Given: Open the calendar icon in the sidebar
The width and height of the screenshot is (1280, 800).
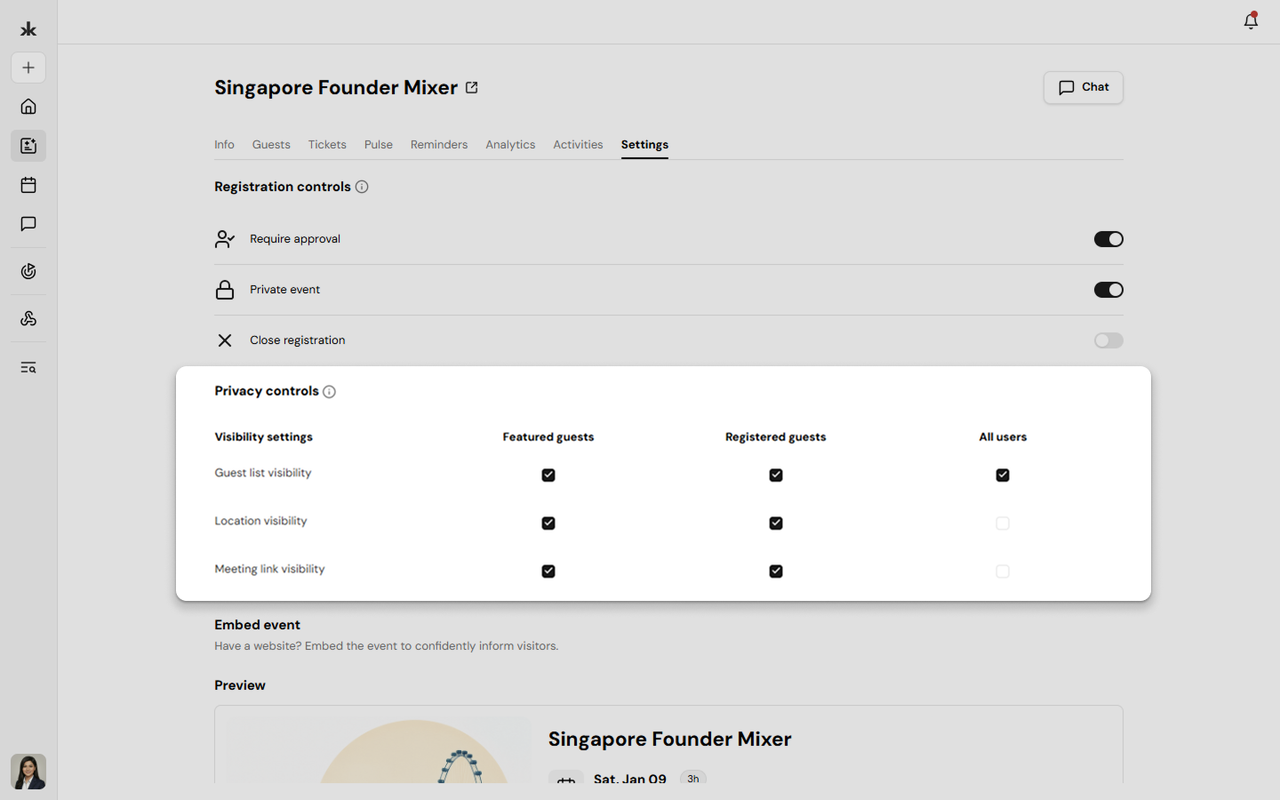Looking at the screenshot, I should point(28,185).
